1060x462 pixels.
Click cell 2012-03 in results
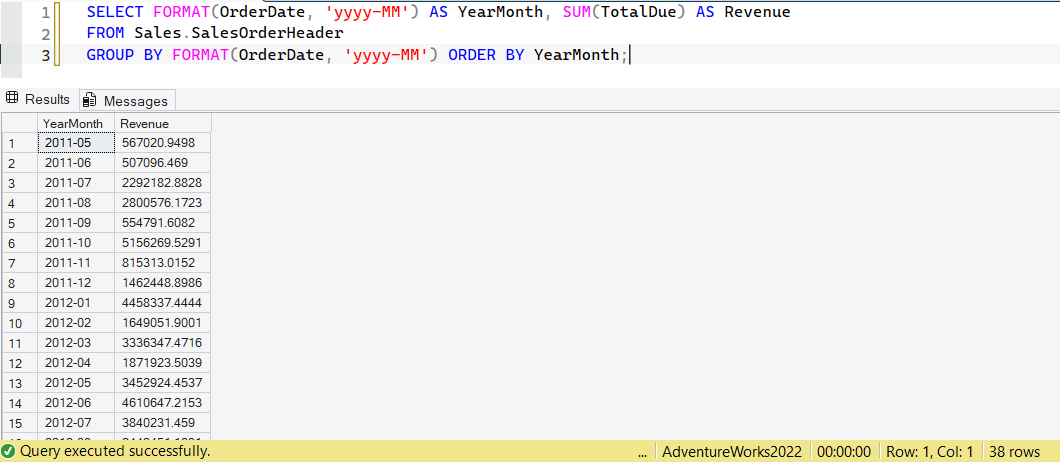(76, 342)
